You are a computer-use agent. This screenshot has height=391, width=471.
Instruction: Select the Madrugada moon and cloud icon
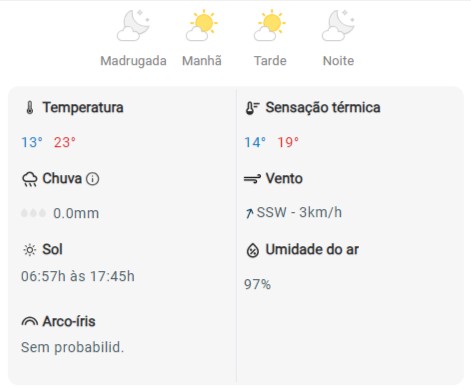coord(133,26)
